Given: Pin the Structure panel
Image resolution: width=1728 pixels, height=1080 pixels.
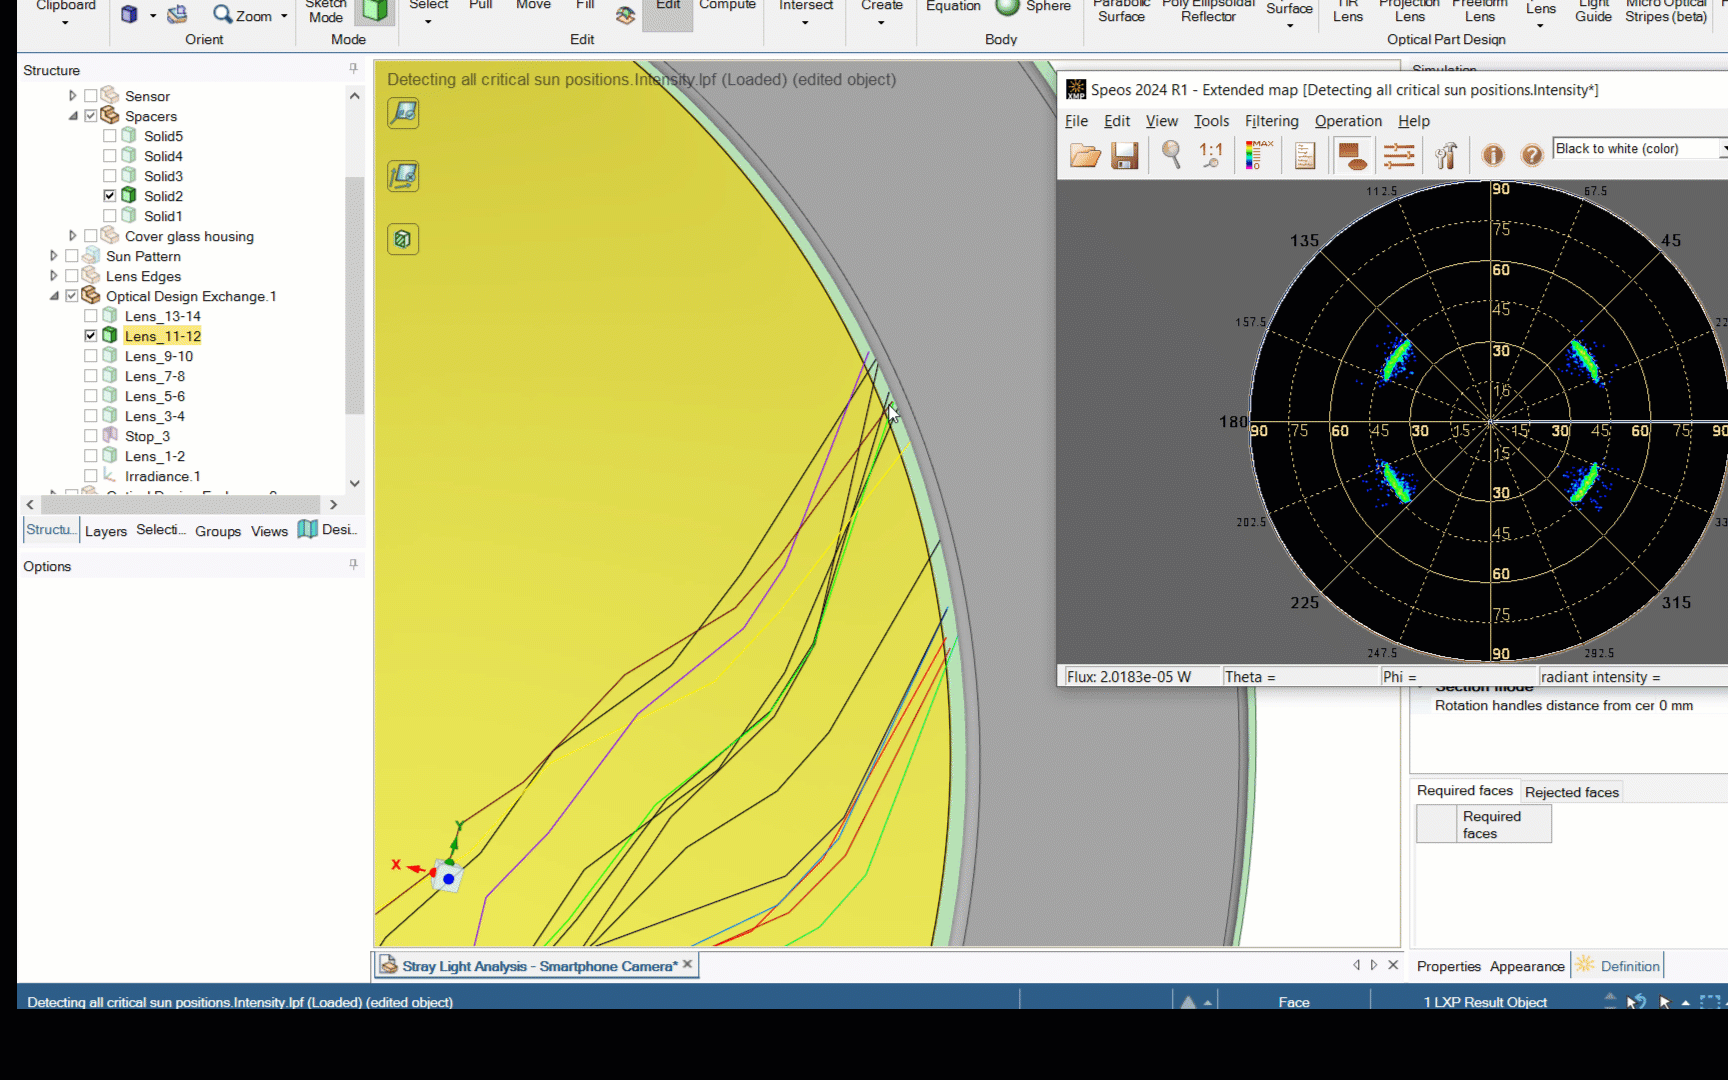Looking at the screenshot, I should pyautogui.click(x=353, y=69).
